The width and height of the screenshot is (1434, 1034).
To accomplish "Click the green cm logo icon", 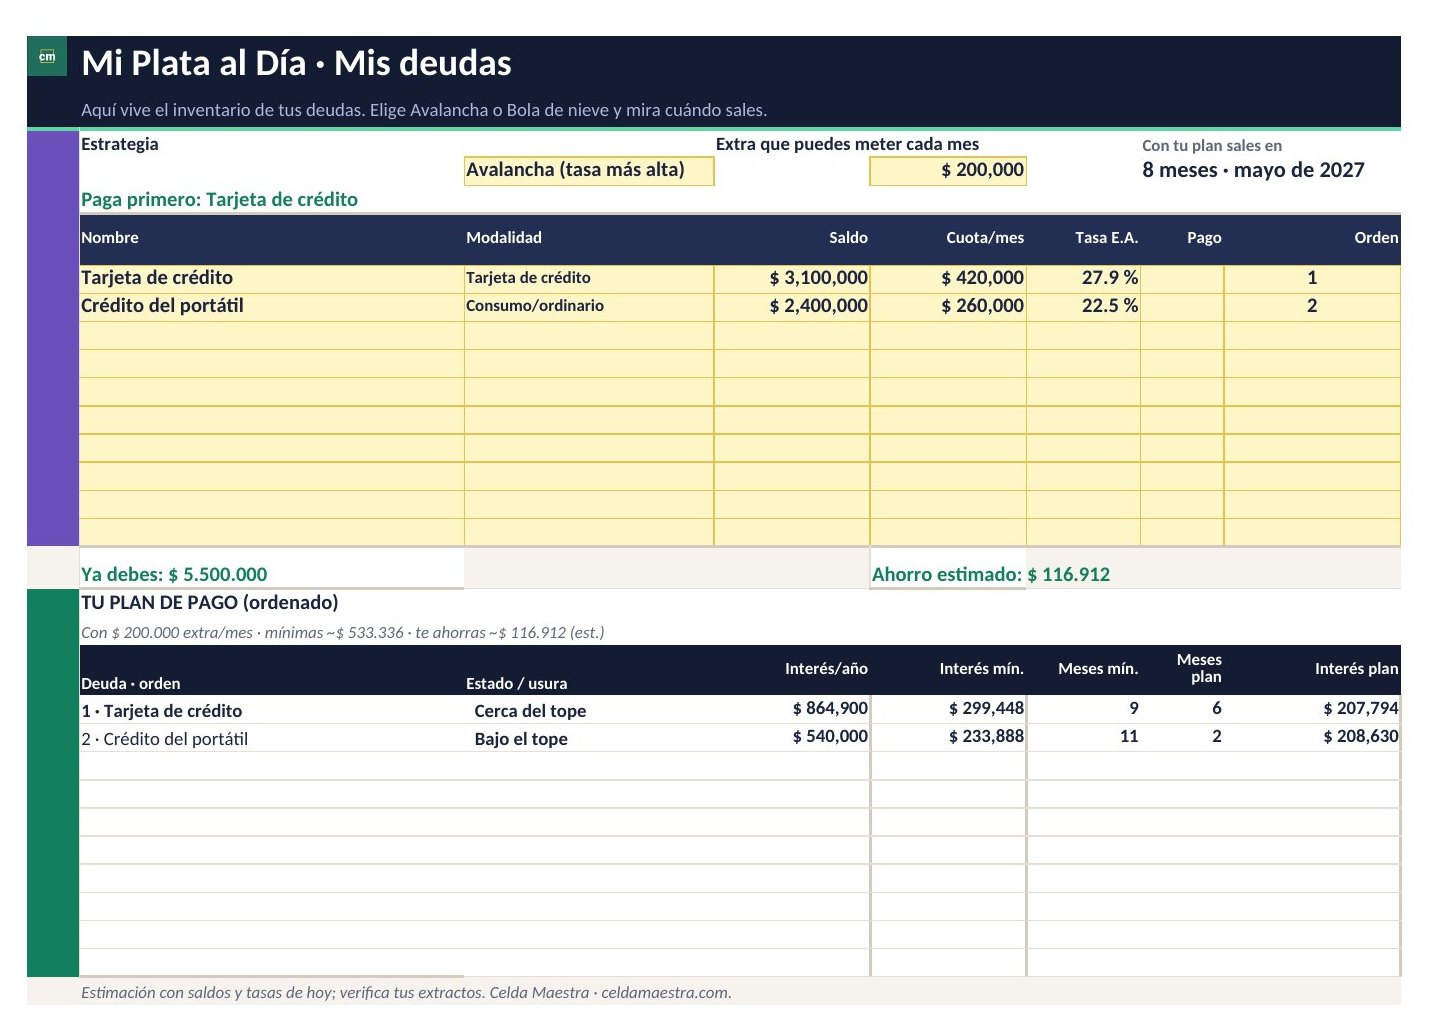I will tap(47, 56).
